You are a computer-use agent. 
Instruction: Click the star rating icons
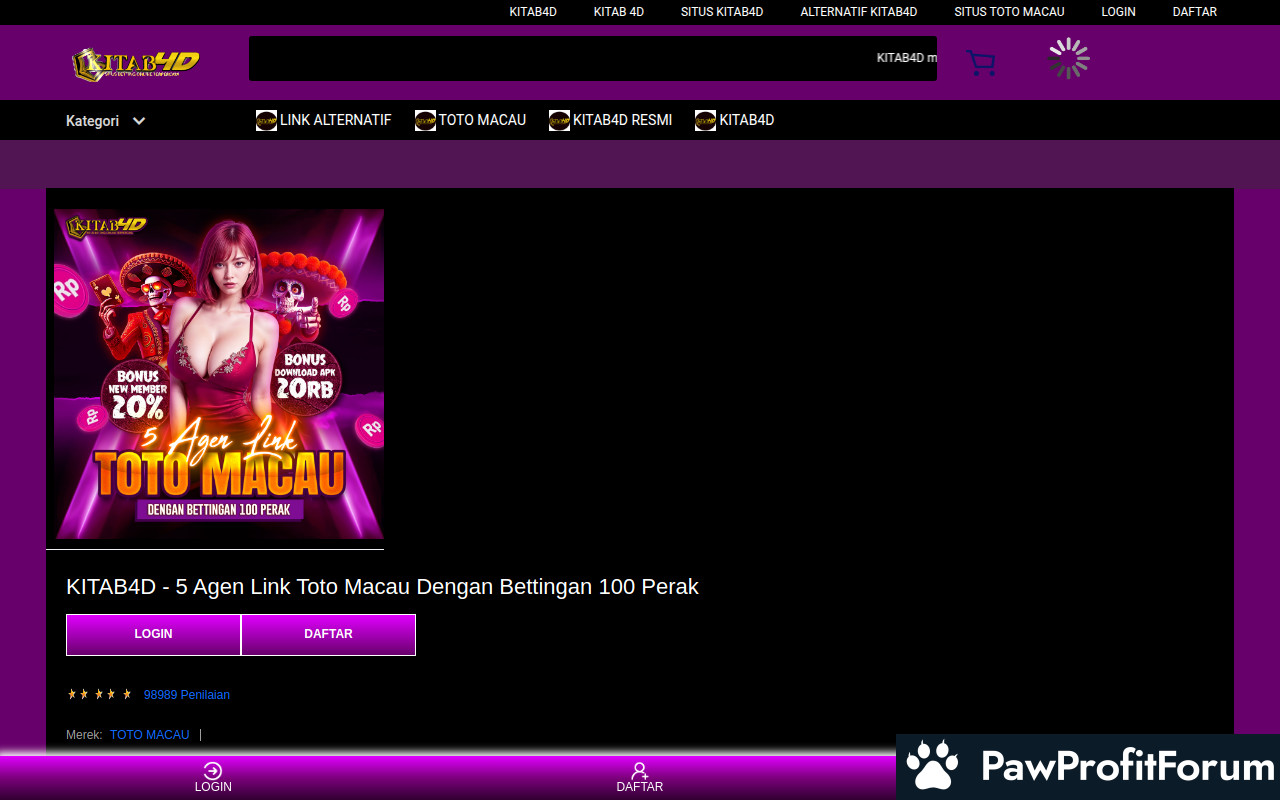[99, 694]
